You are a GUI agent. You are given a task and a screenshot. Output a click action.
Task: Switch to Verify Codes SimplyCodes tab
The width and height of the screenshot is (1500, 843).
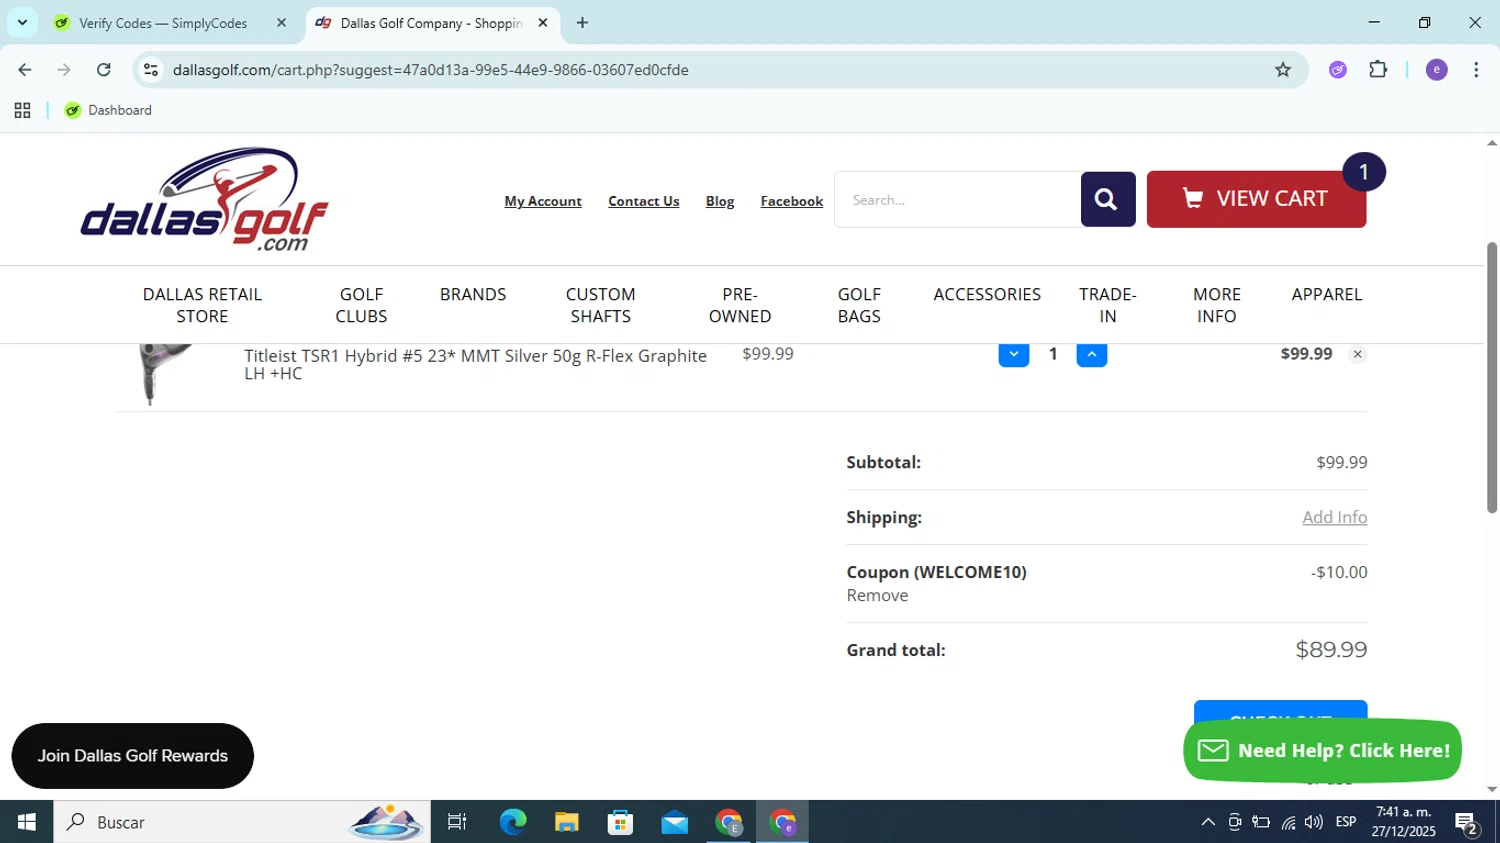162,23
